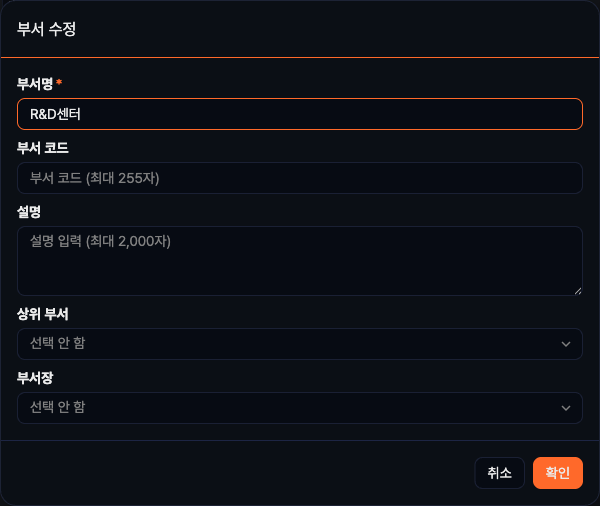Click the 설명 textarea resize handle
The height and width of the screenshot is (506, 600).
click(x=577, y=290)
